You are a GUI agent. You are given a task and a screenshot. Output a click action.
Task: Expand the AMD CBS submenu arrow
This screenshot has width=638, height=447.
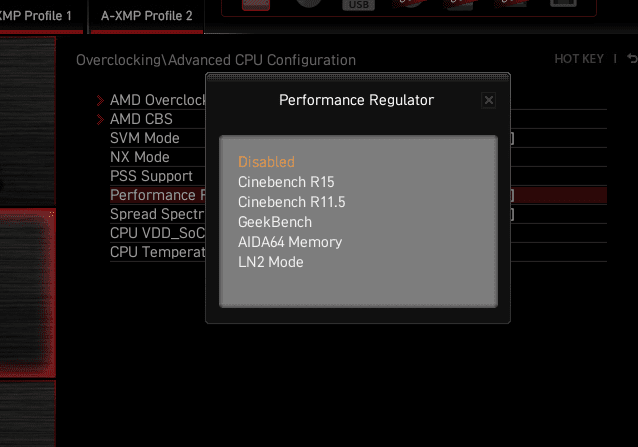(x=100, y=119)
